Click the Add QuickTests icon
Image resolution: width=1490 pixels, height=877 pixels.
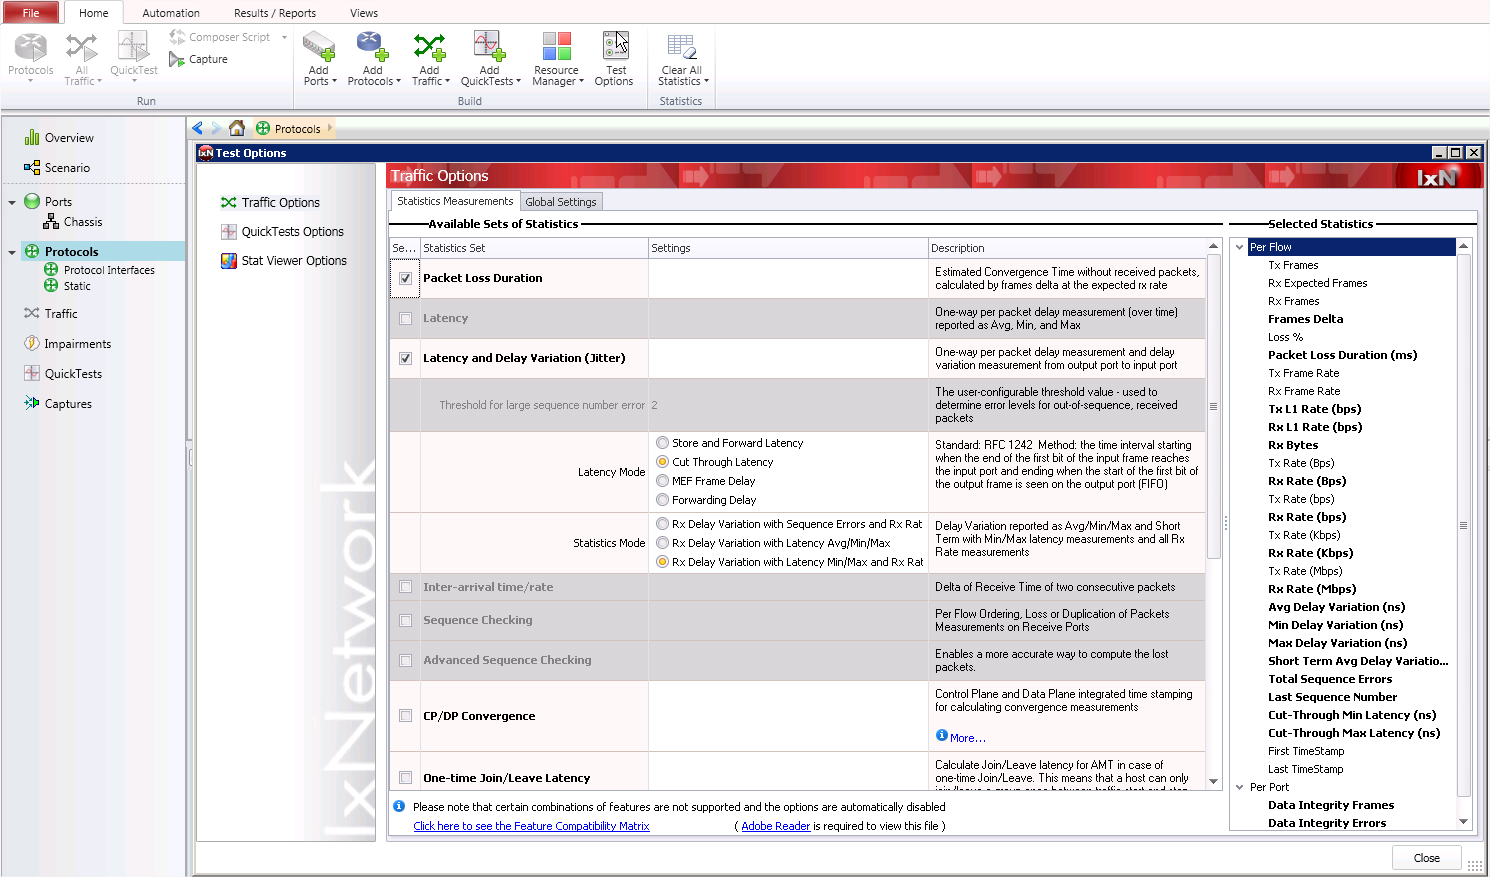(489, 46)
